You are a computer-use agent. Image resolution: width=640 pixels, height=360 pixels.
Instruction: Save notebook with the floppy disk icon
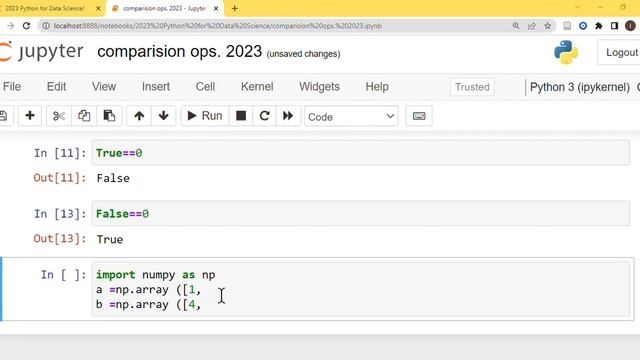(x=4, y=116)
